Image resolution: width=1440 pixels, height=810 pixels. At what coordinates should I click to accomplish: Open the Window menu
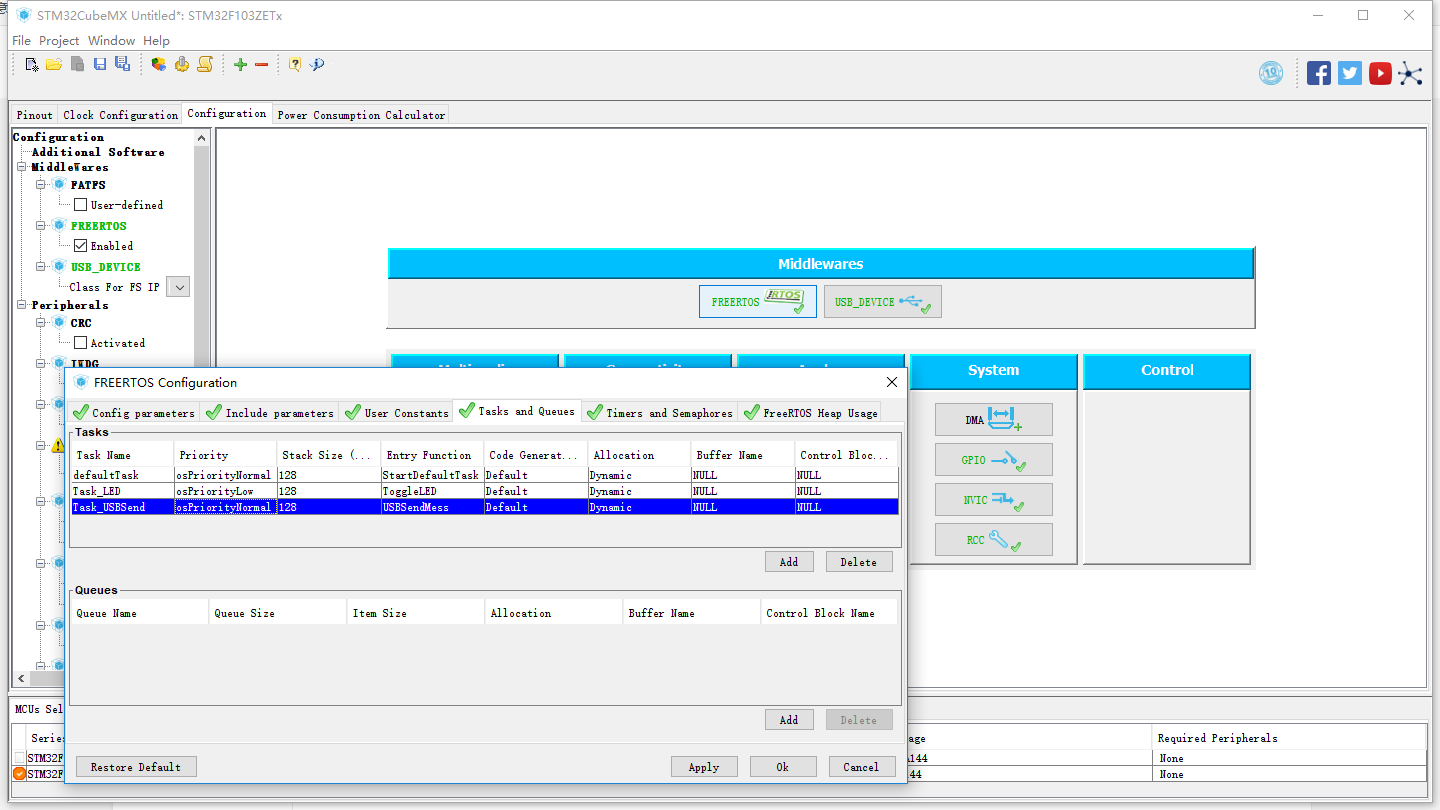click(x=111, y=41)
